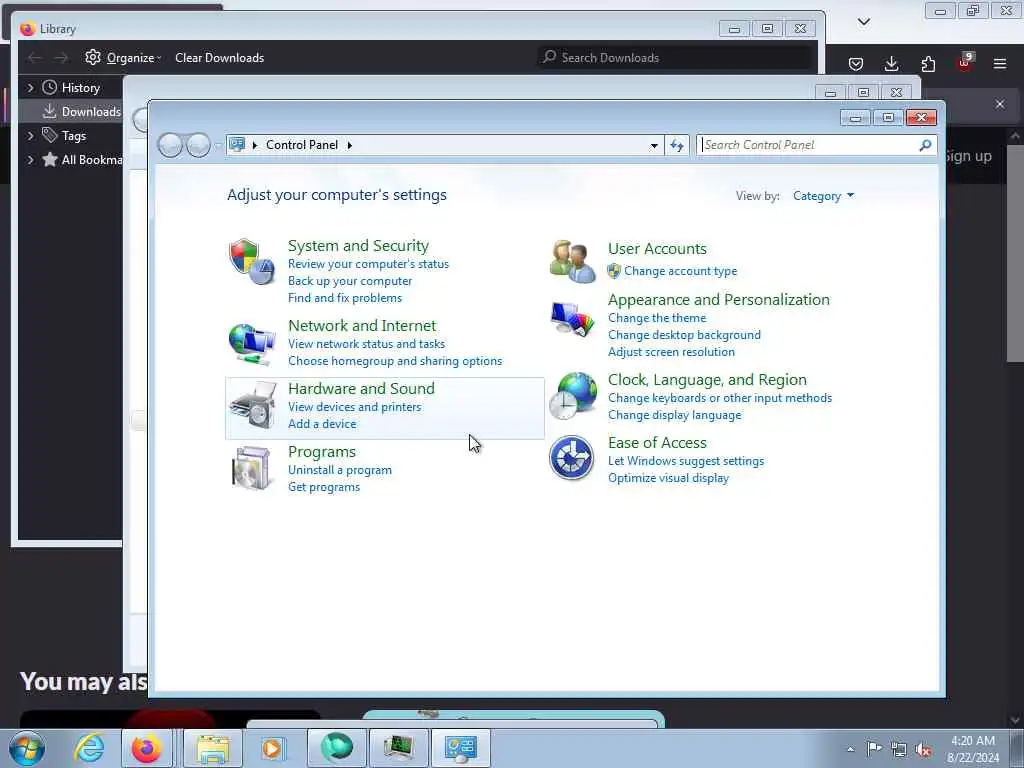The image size is (1024, 768).
Task: Open the Appearance and Personalization monitor icon
Action: click(572, 319)
